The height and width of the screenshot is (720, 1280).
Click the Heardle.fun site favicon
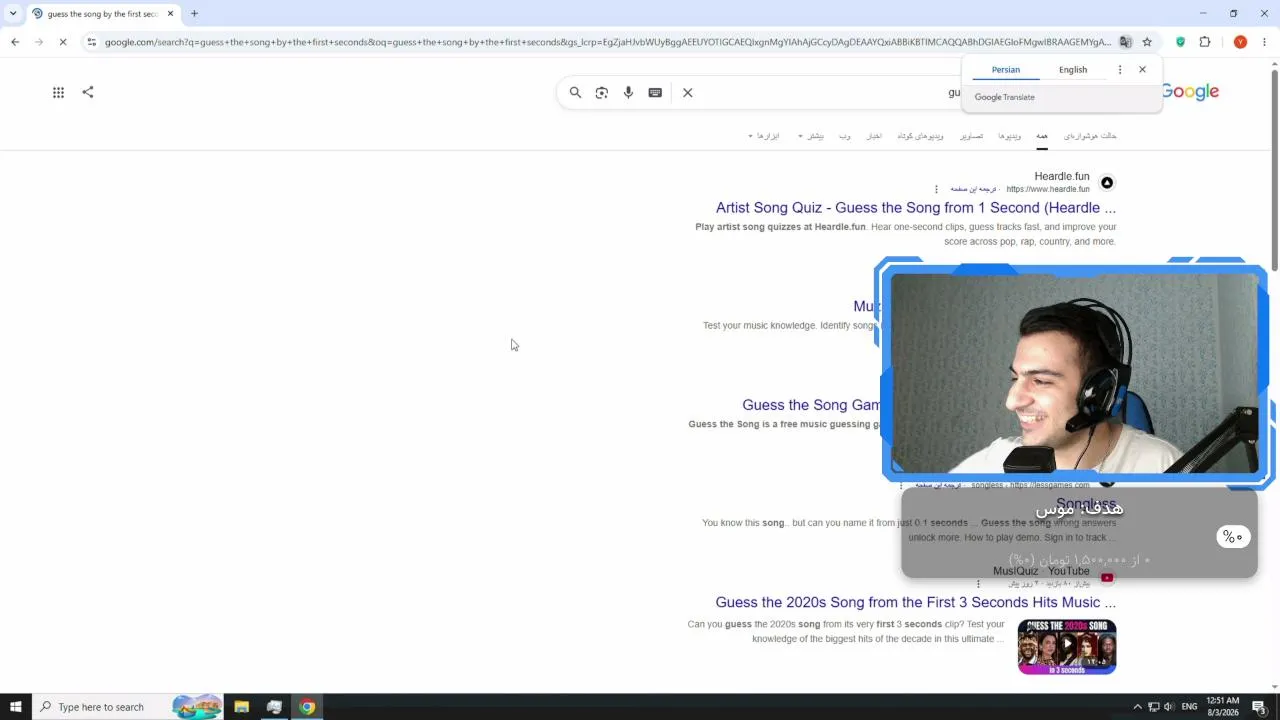pyautogui.click(x=1107, y=183)
